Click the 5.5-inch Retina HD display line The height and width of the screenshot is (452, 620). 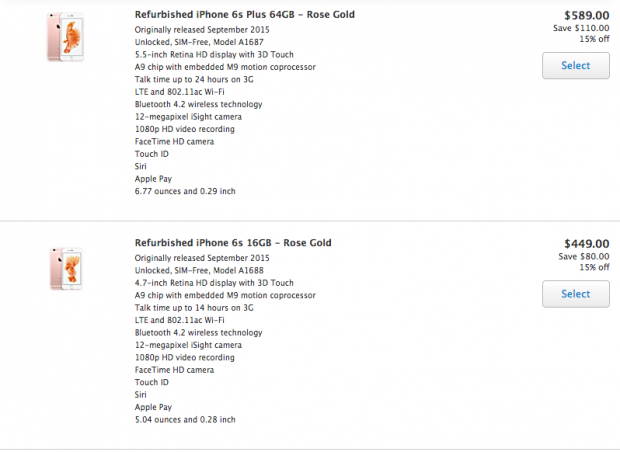click(x=214, y=55)
